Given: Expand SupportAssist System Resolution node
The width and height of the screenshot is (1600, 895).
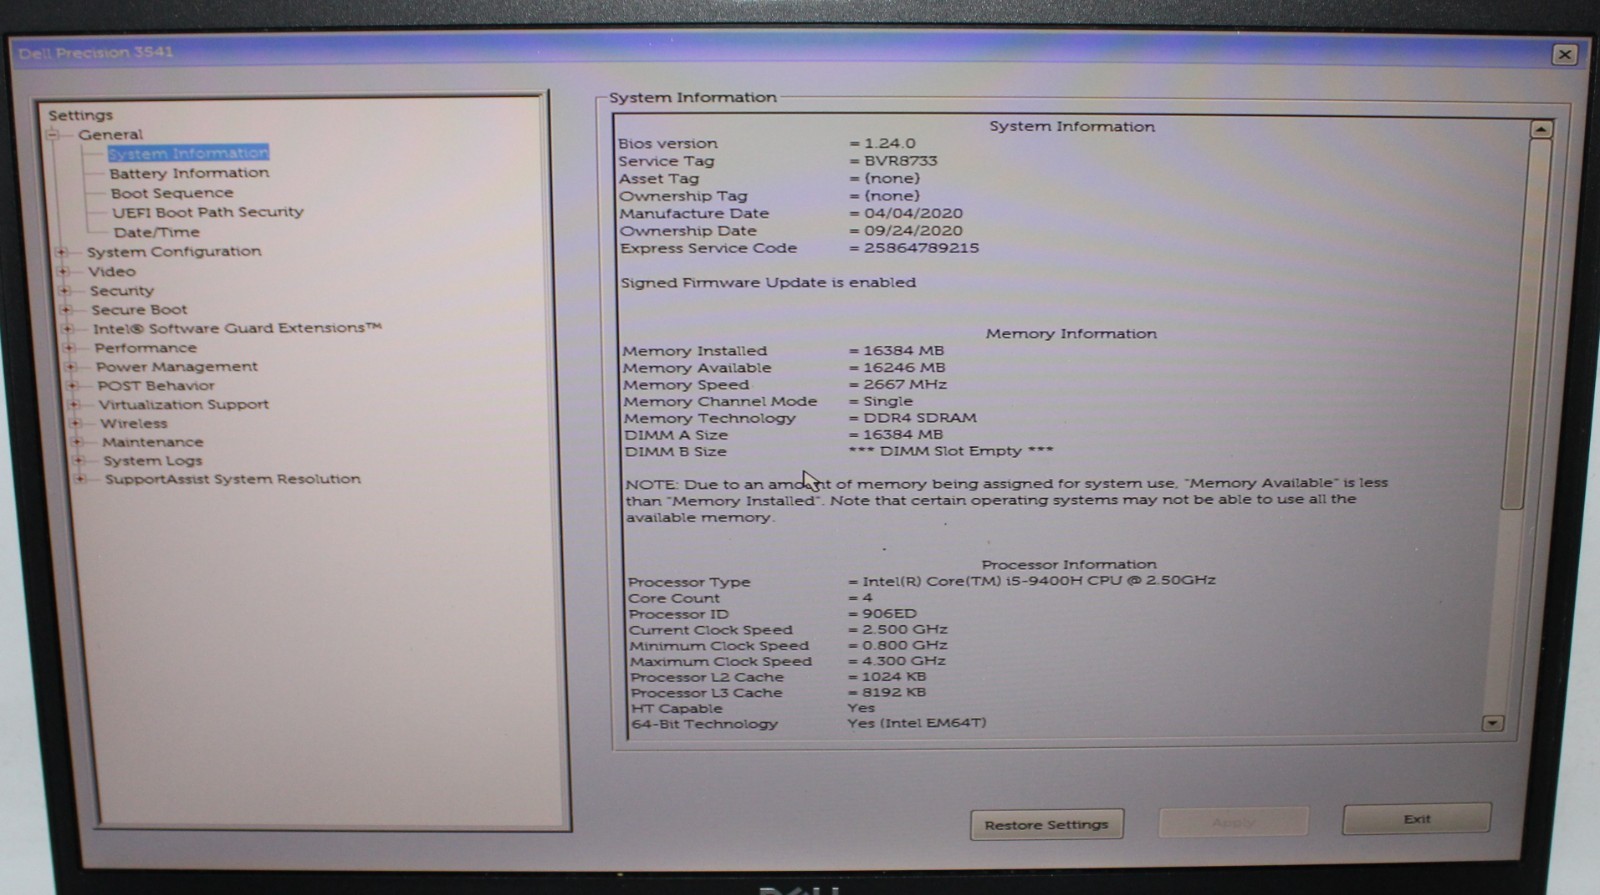Looking at the screenshot, I should [x=80, y=480].
